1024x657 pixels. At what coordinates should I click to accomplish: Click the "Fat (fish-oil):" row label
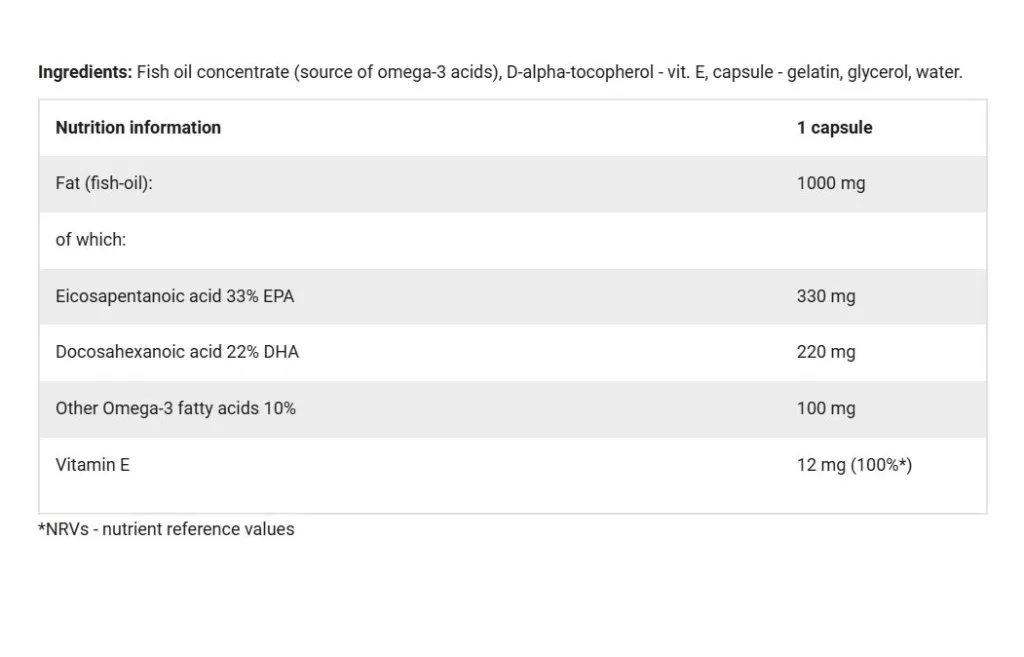click(x=104, y=184)
